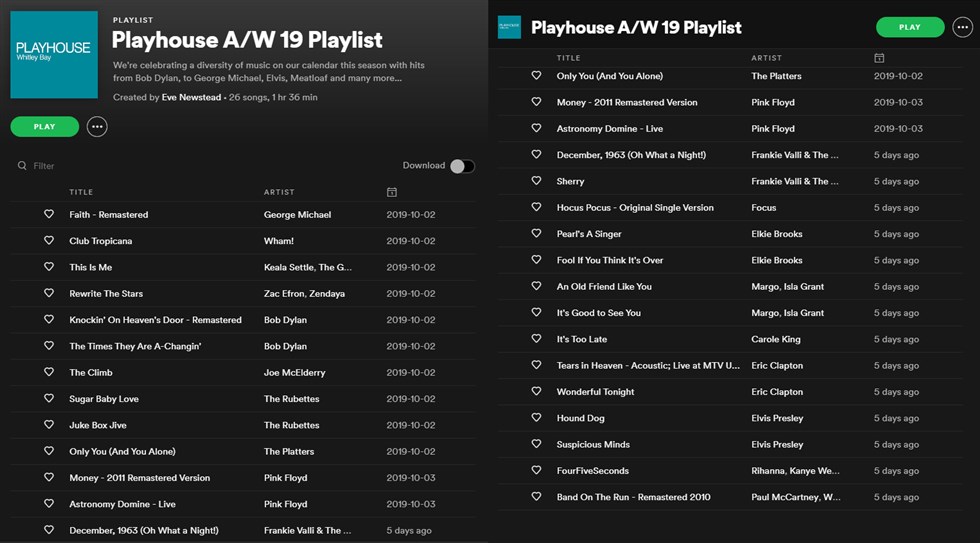Click small Playhouse thumbnail in right header
The image size is (980, 543).
click(x=509, y=27)
